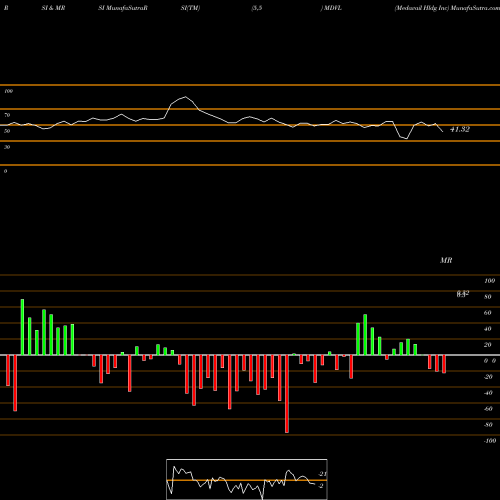This screenshot has height=500, width=500.
Task: Click the peak of the white RSI line
Action: pyautogui.click(x=185, y=97)
